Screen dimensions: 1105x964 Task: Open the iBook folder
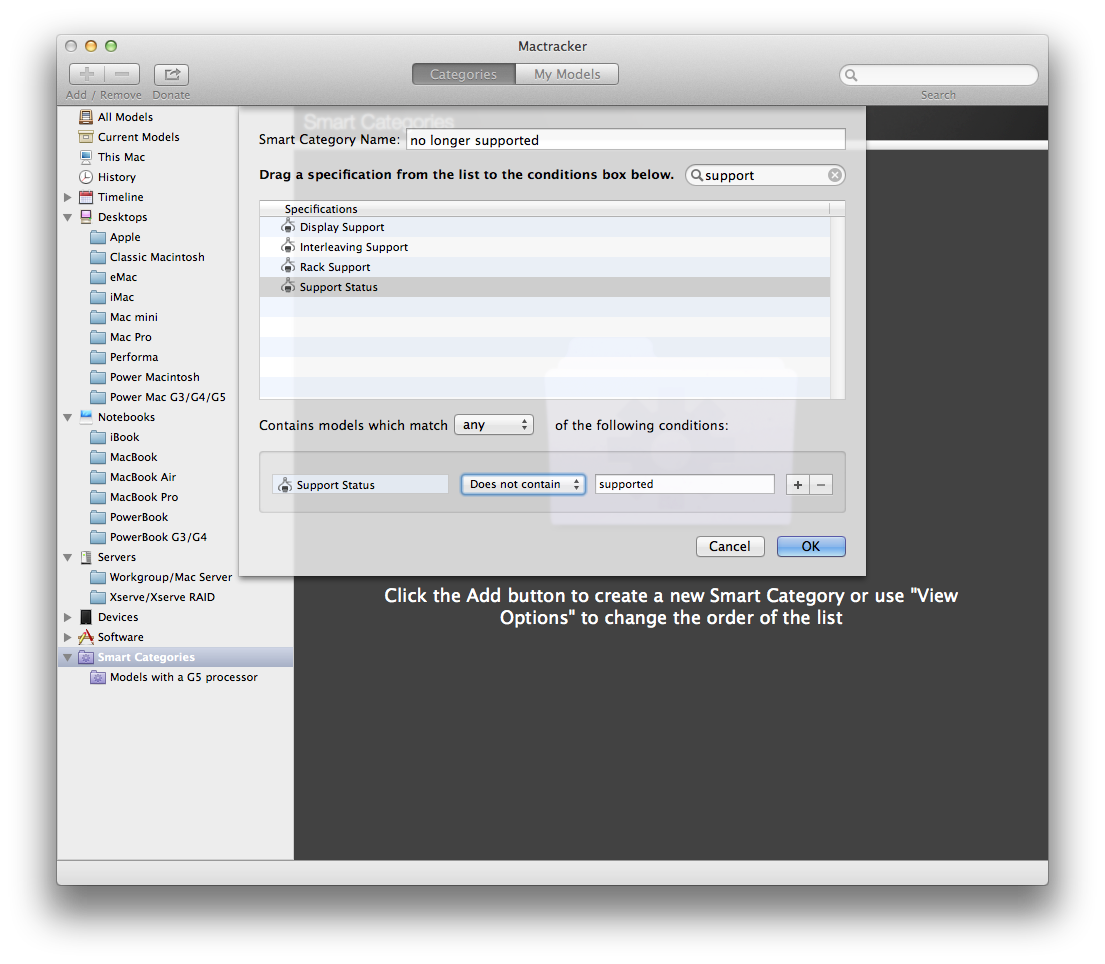[116, 437]
